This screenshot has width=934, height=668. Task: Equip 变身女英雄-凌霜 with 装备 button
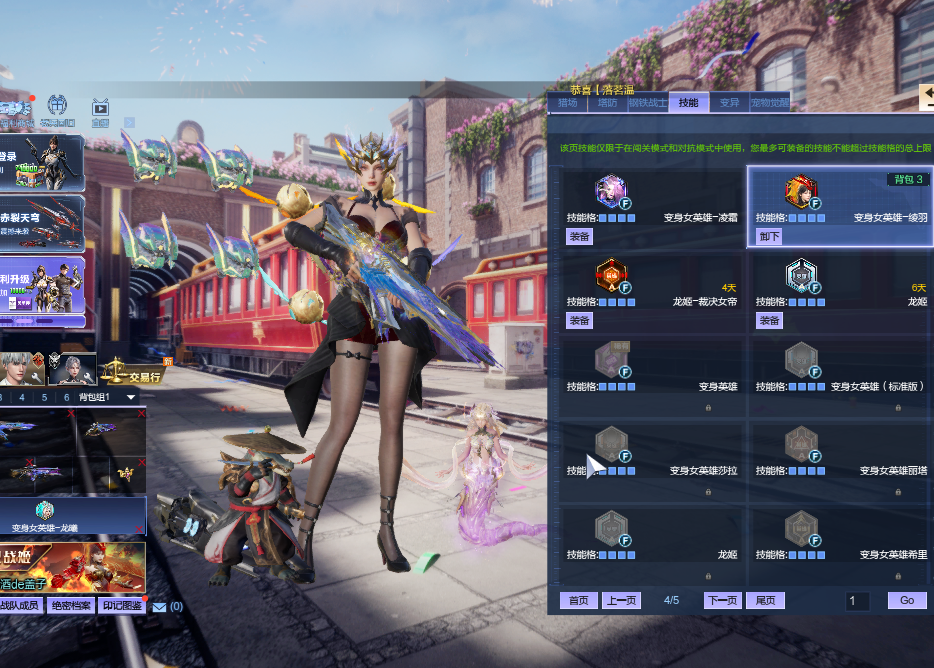tap(579, 237)
